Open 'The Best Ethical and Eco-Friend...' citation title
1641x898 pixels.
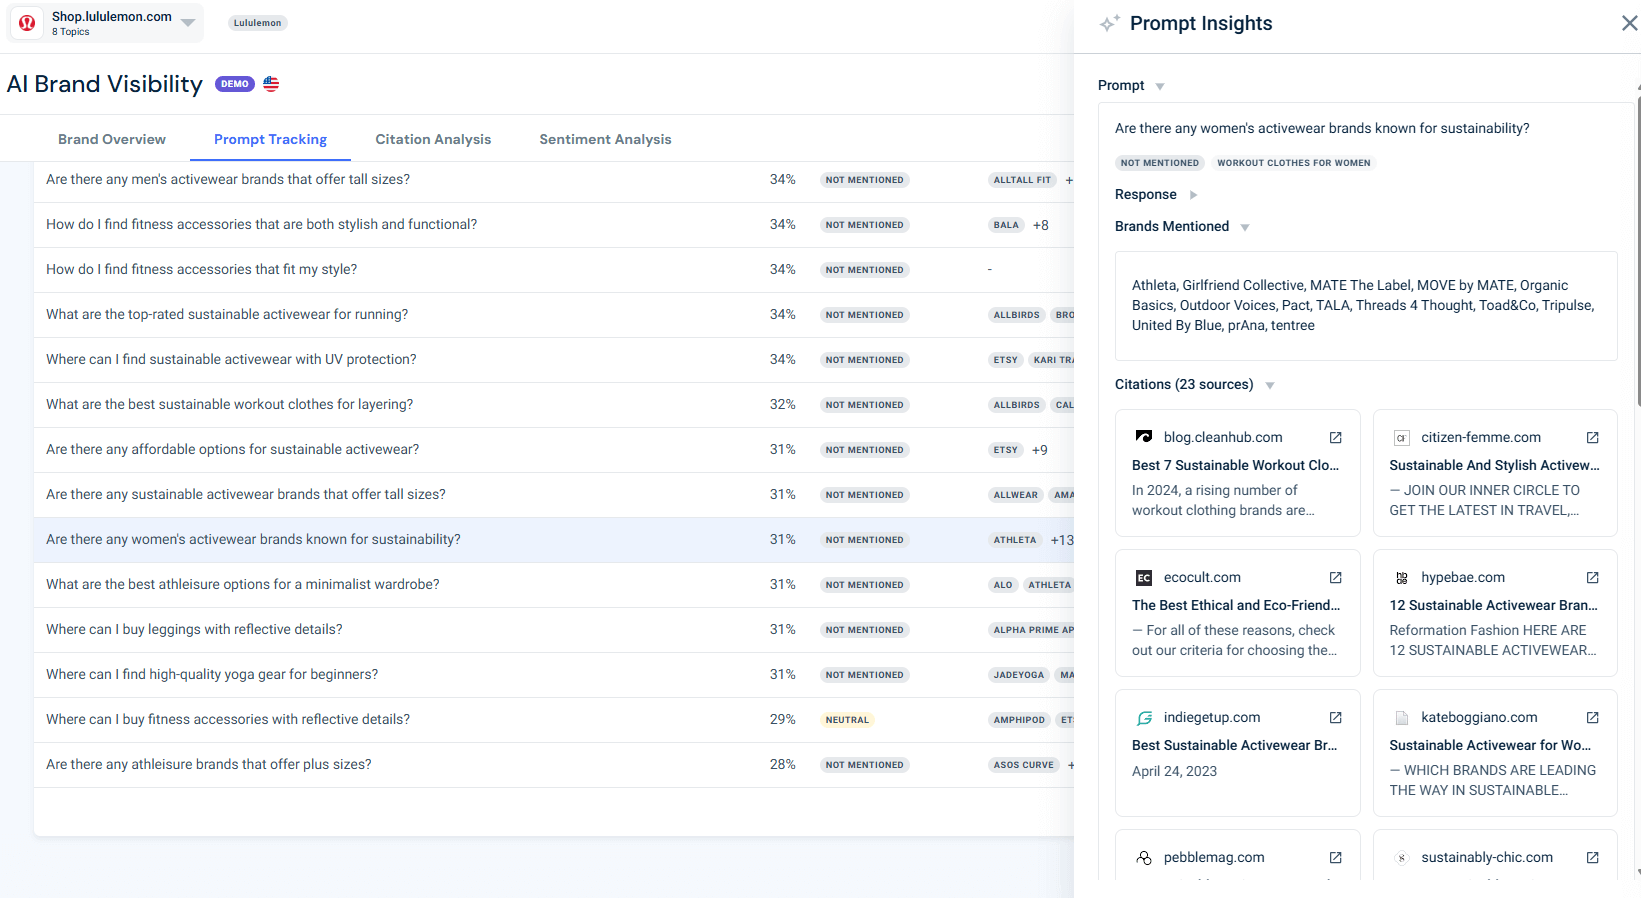[x=1236, y=605]
